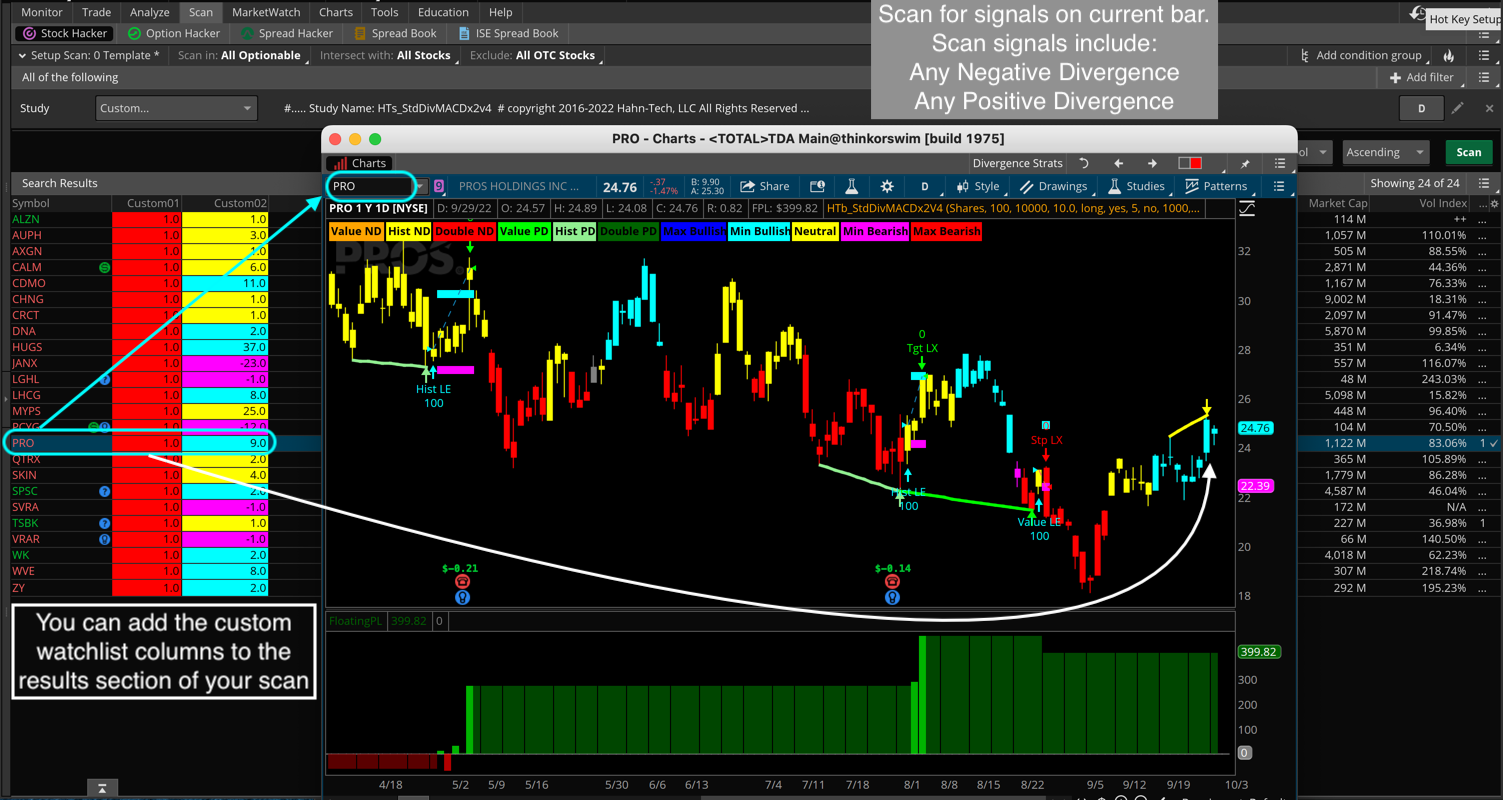This screenshot has width=1503, height=800.
Task: Remove the study filter with X icon
Action: tap(1489, 108)
